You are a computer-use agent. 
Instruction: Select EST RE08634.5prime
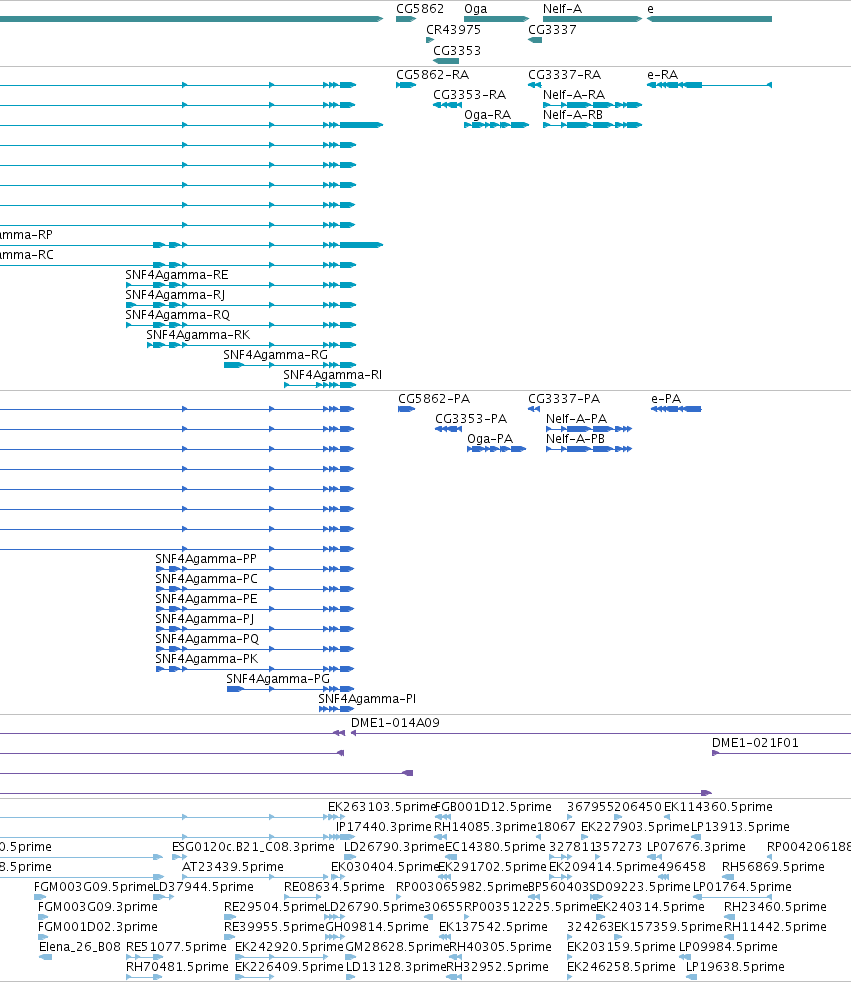point(334,887)
